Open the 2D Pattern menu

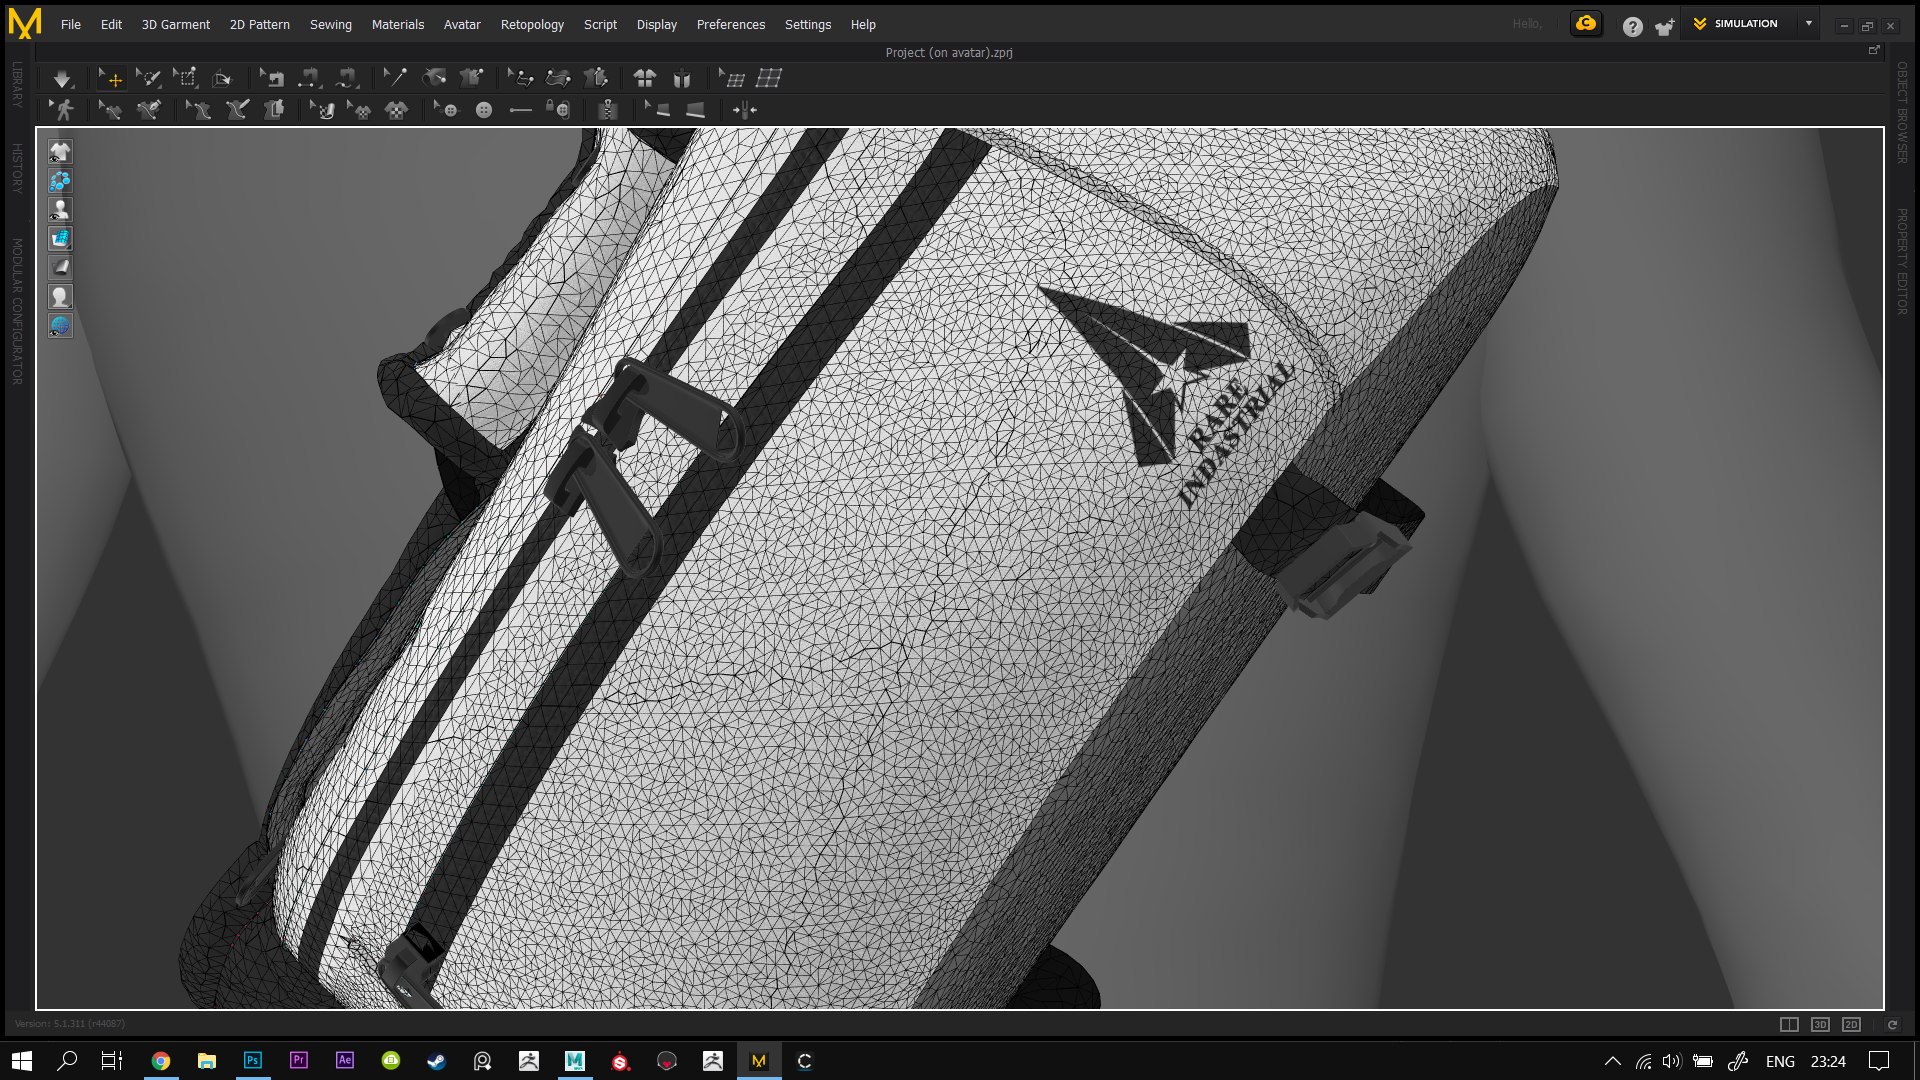(x=260, y=24)
